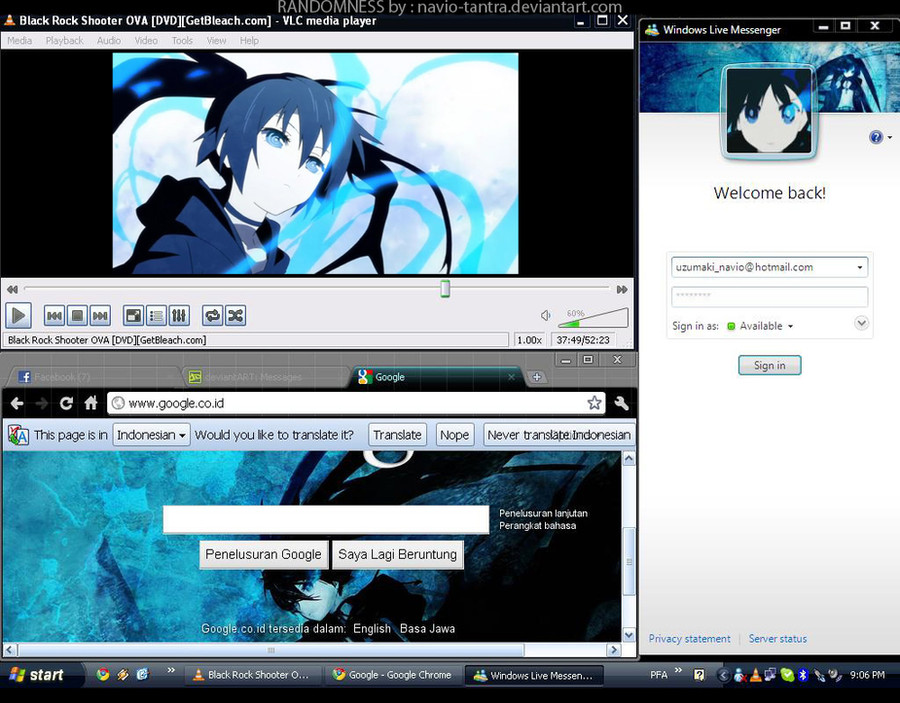This screenshot has height=703, width=900.
Task: Click the Messenger Sign in button
Action: pos(769,366)
